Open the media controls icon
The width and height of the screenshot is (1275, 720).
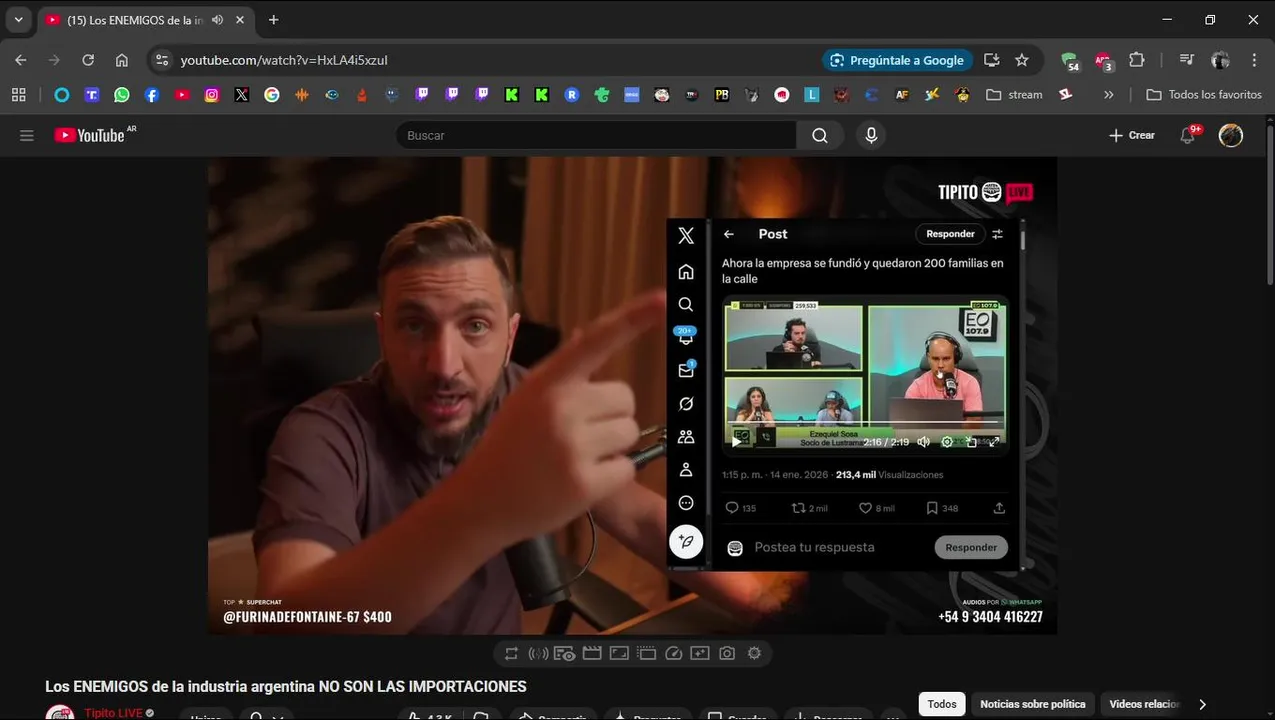(x=1187, y=60)
